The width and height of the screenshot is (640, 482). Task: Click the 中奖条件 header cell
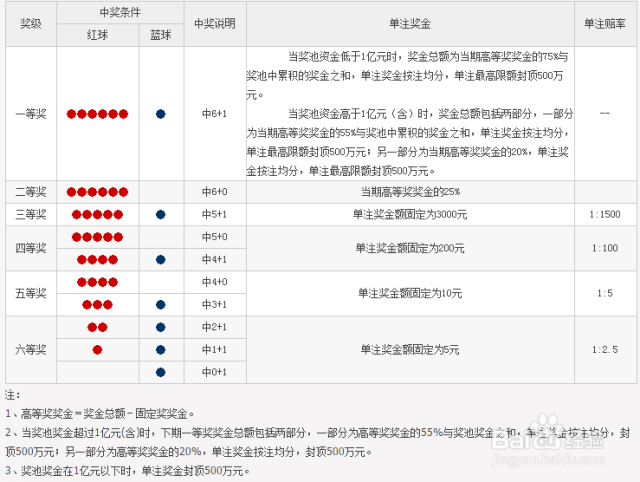[x=120, y=12]
